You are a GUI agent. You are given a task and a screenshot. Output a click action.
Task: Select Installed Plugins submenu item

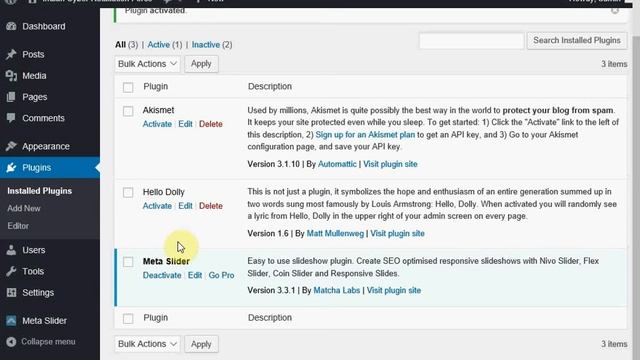(40, 191)
